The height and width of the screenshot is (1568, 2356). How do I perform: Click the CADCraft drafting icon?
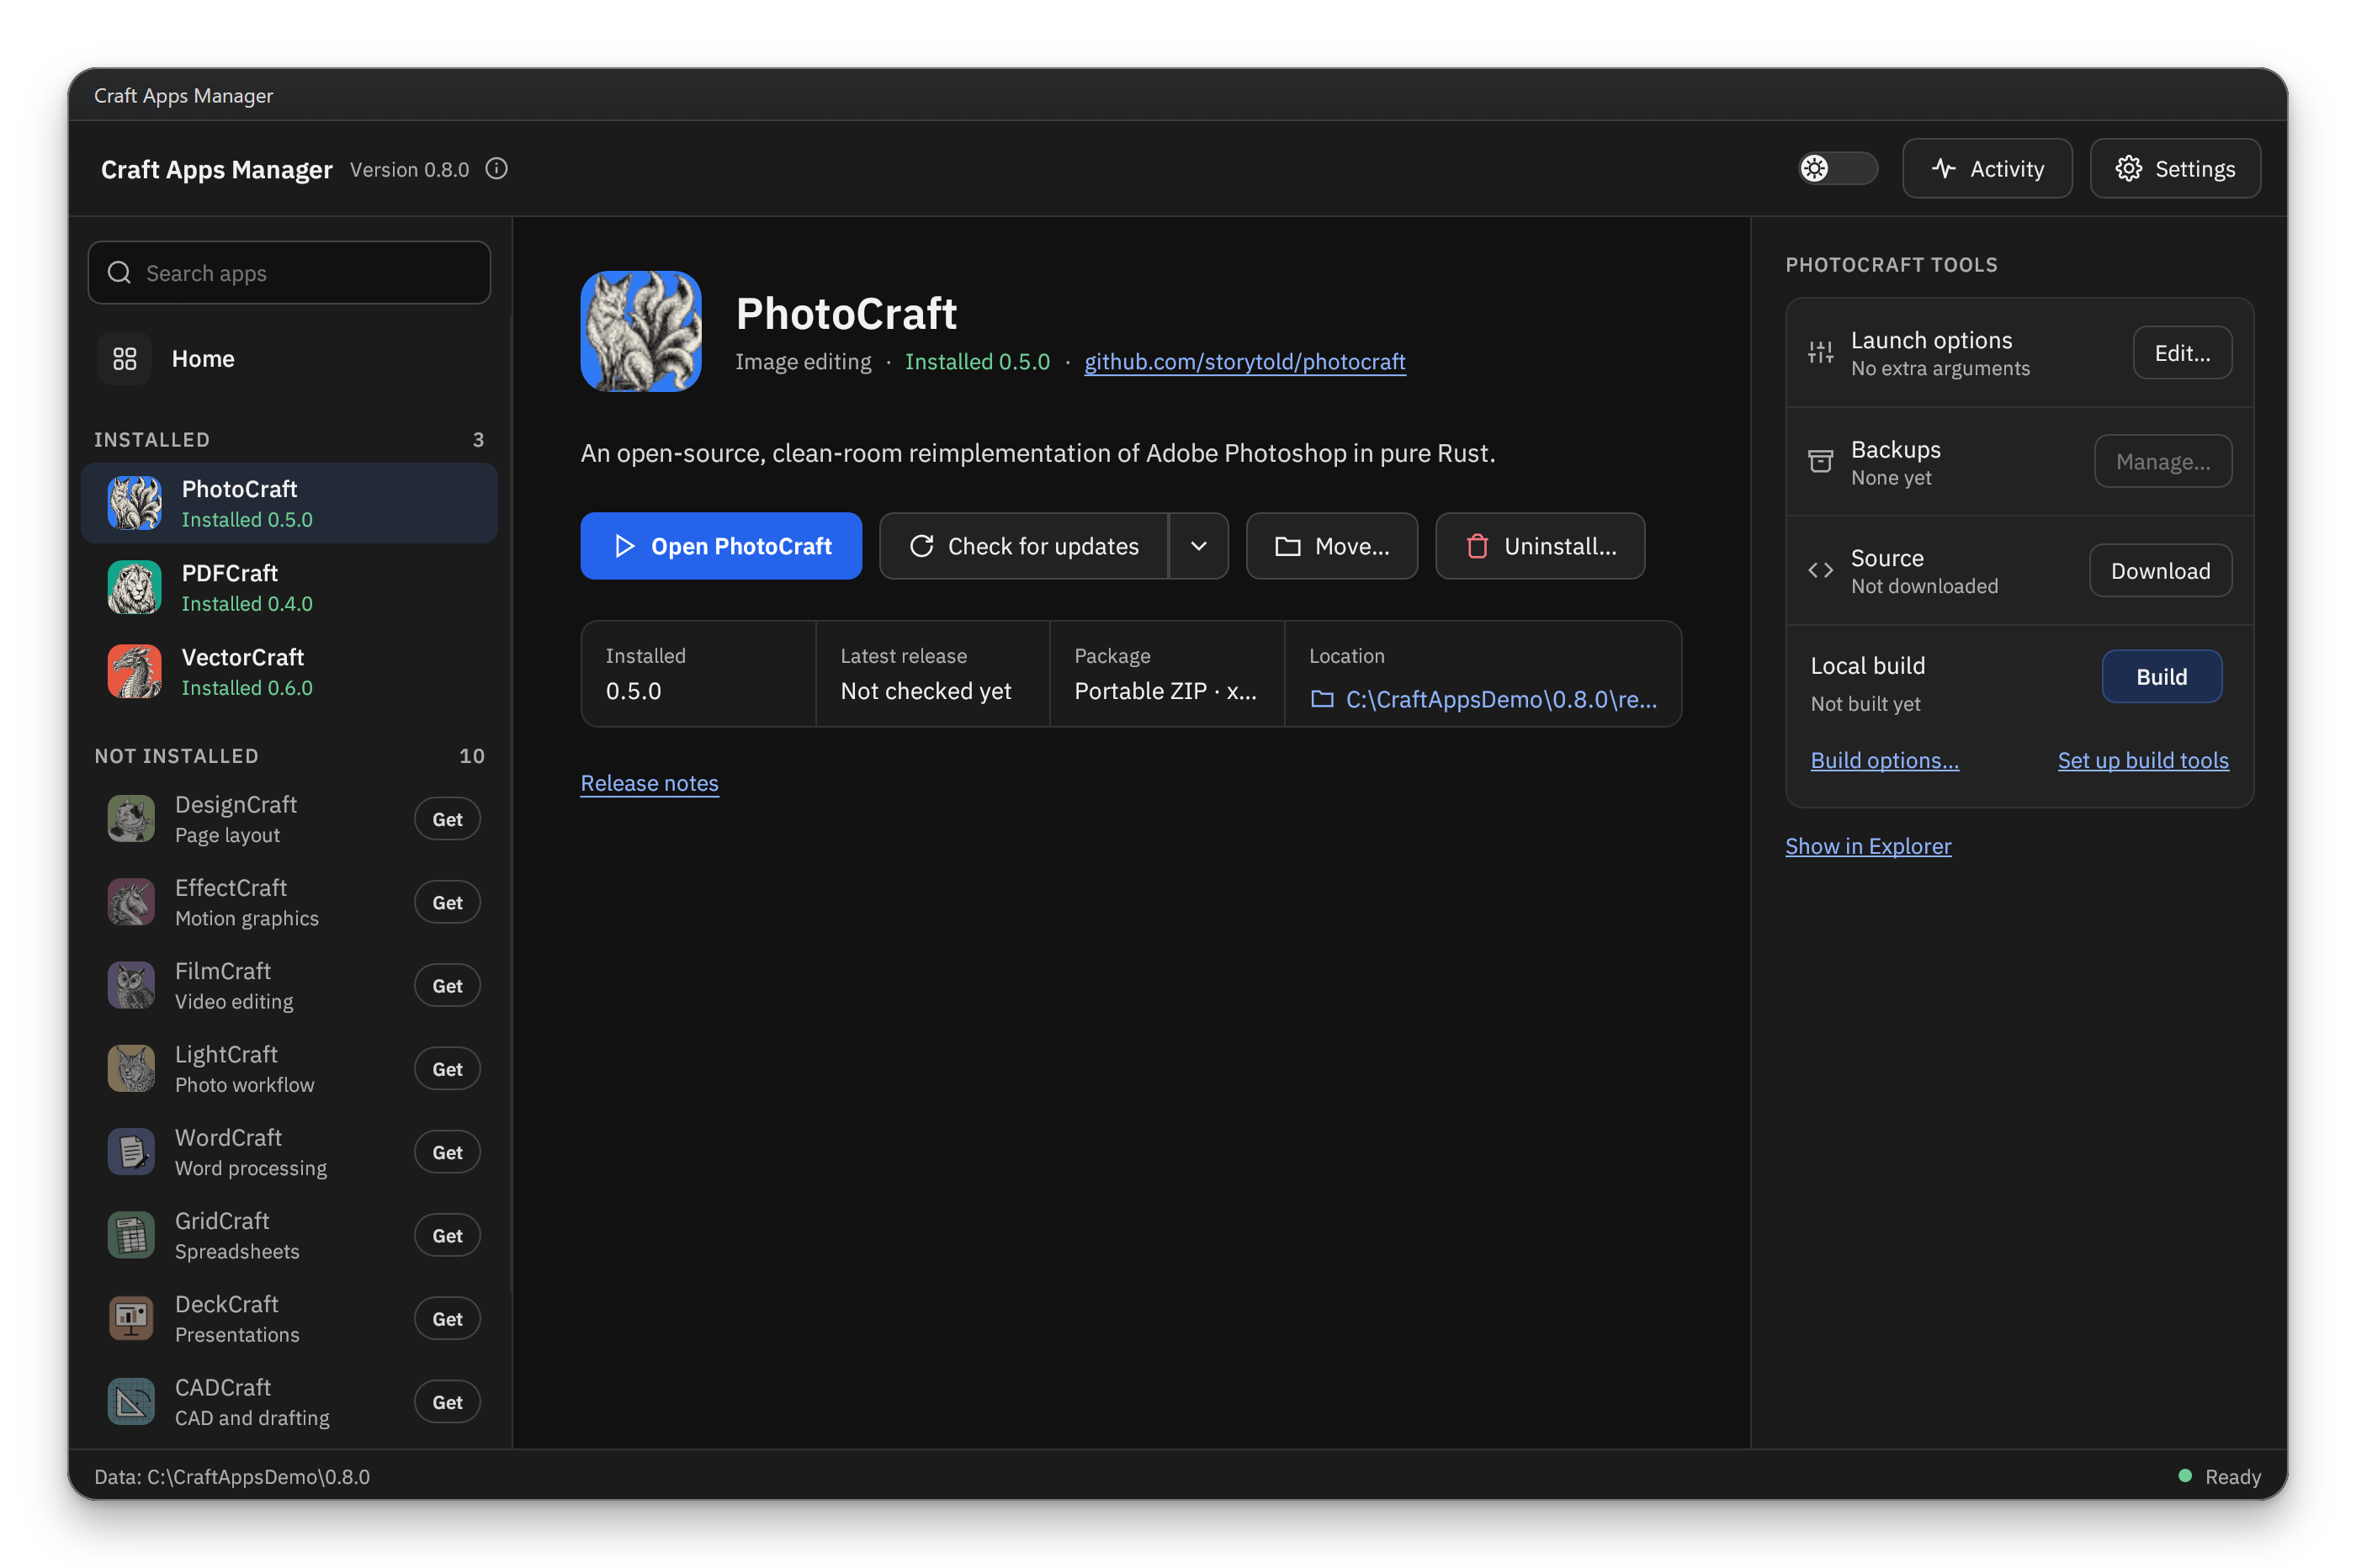(131, 1402)
